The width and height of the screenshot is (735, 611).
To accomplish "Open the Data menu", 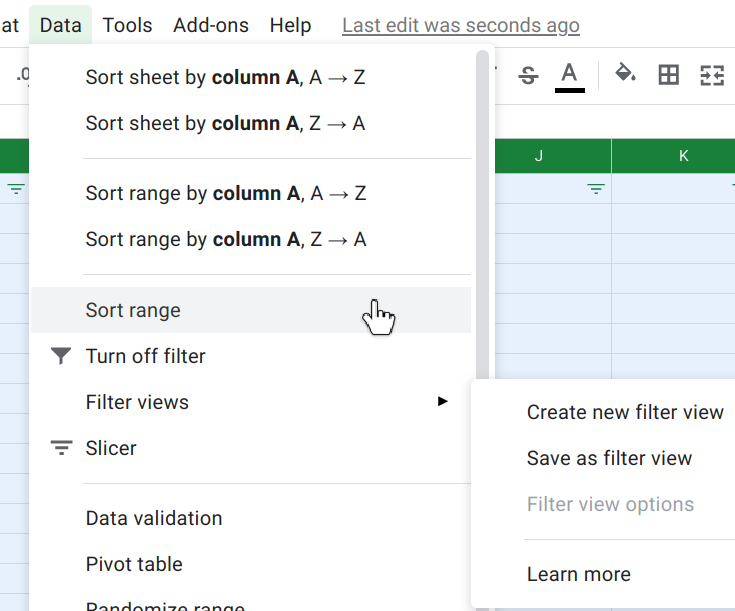I will [x=60, y=25].
